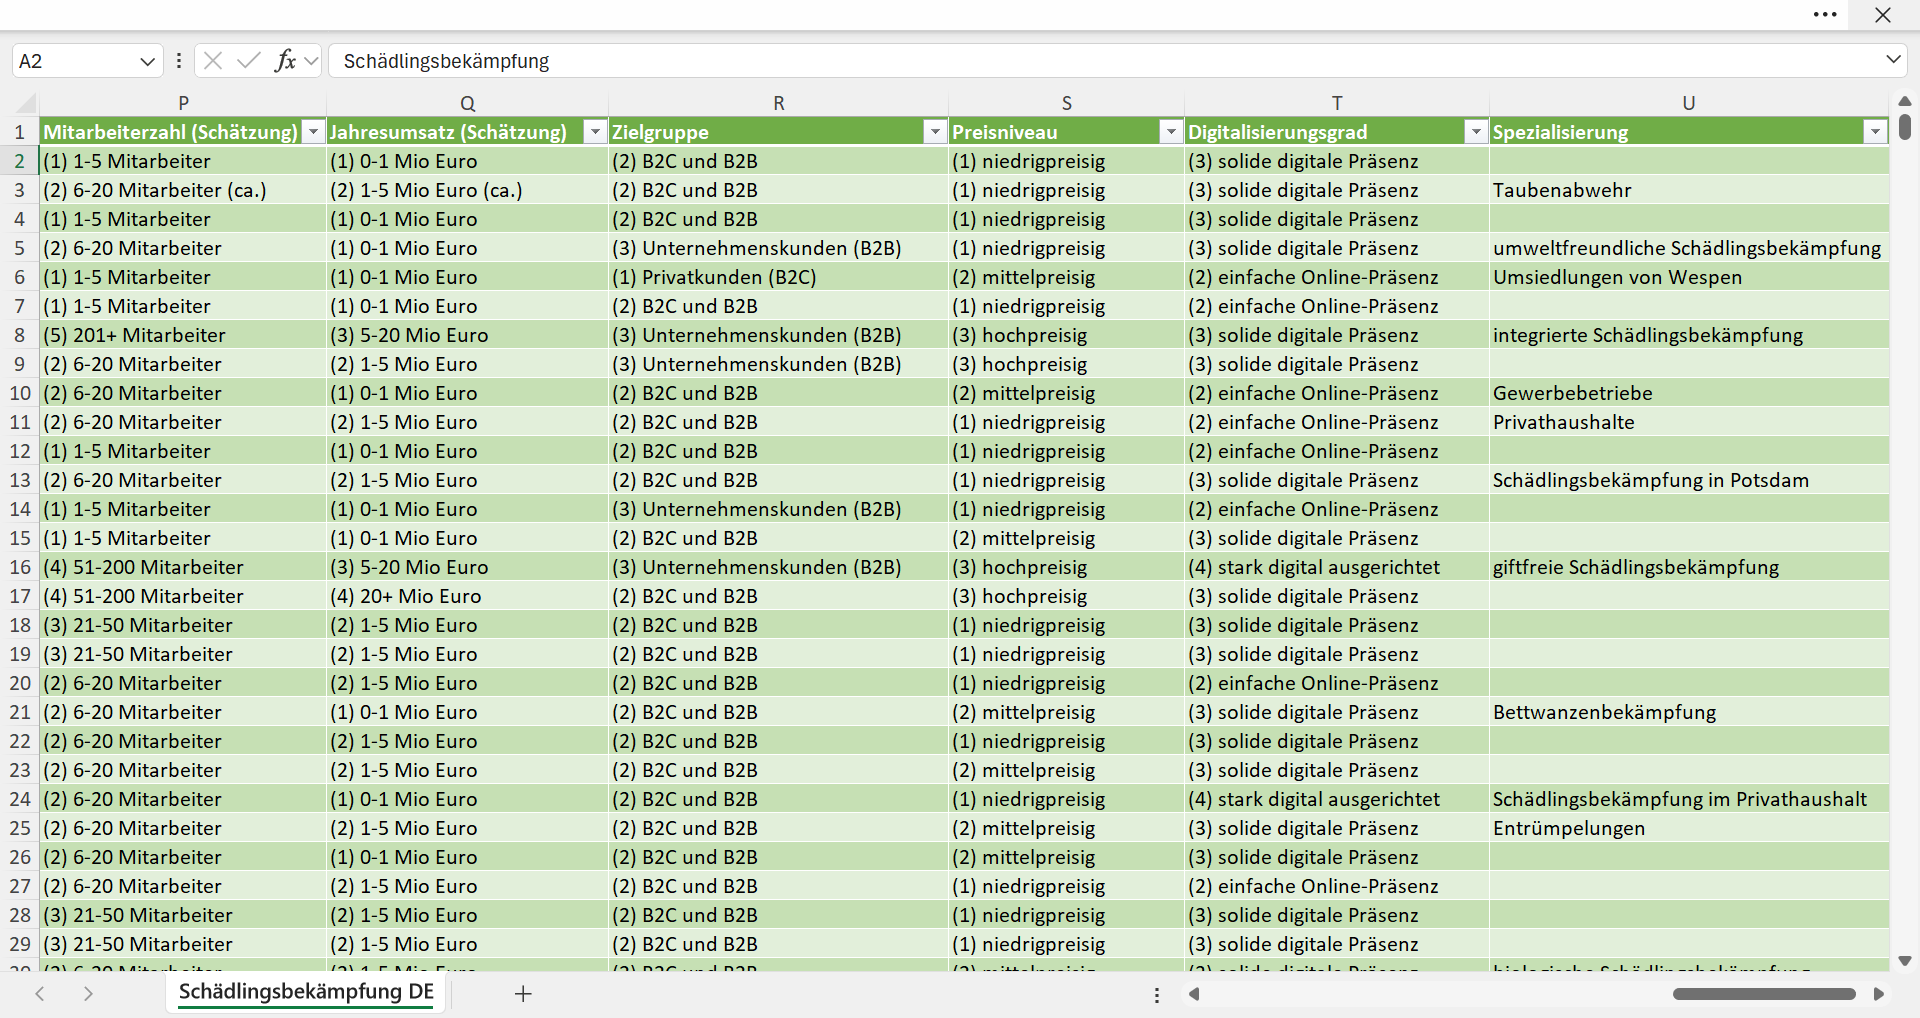The width and height of the screenshot is (1920, 1018).
Task: Open filter dropdown for Zielgruppe column
Action: [935, 132]
